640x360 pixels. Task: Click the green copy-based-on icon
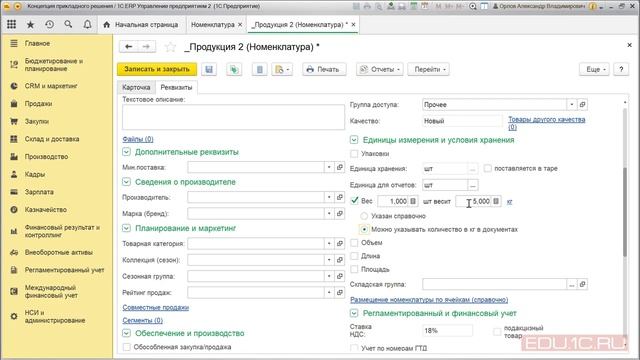click(234, 69)
